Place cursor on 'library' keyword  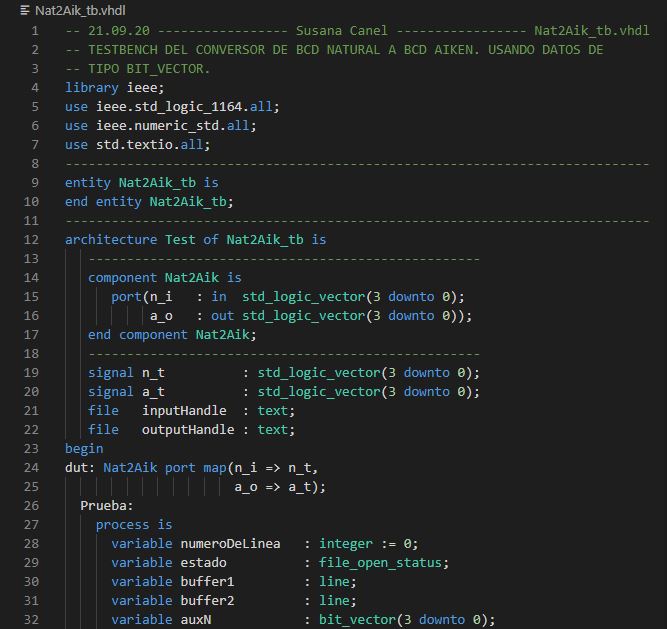coord(91,87)
